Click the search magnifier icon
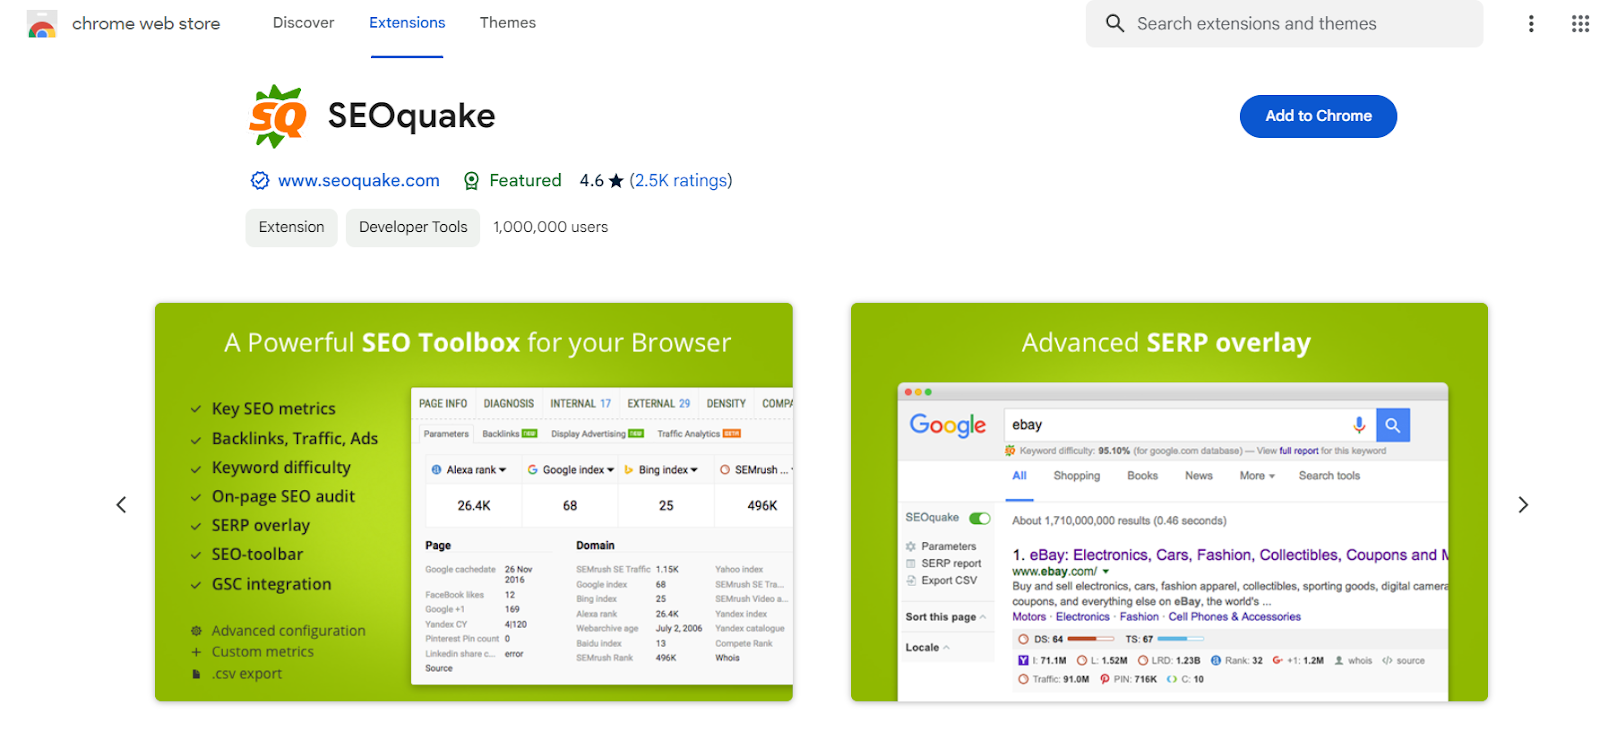Image resolution: width=1600 pixels, height=731 pixels. (1114, 23)
